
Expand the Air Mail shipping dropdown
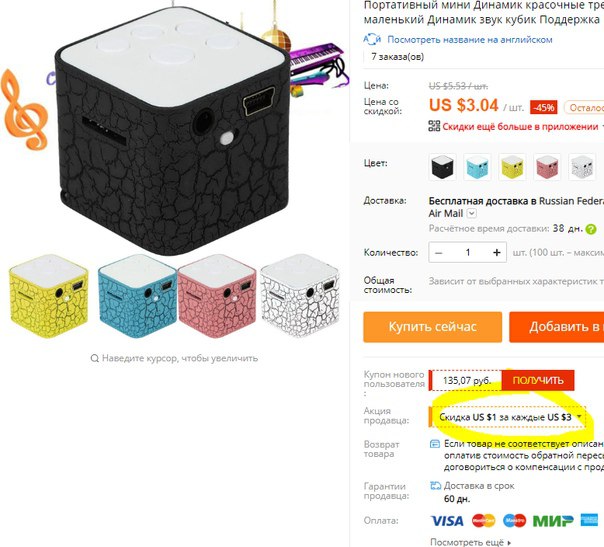(x=472, y=213)
